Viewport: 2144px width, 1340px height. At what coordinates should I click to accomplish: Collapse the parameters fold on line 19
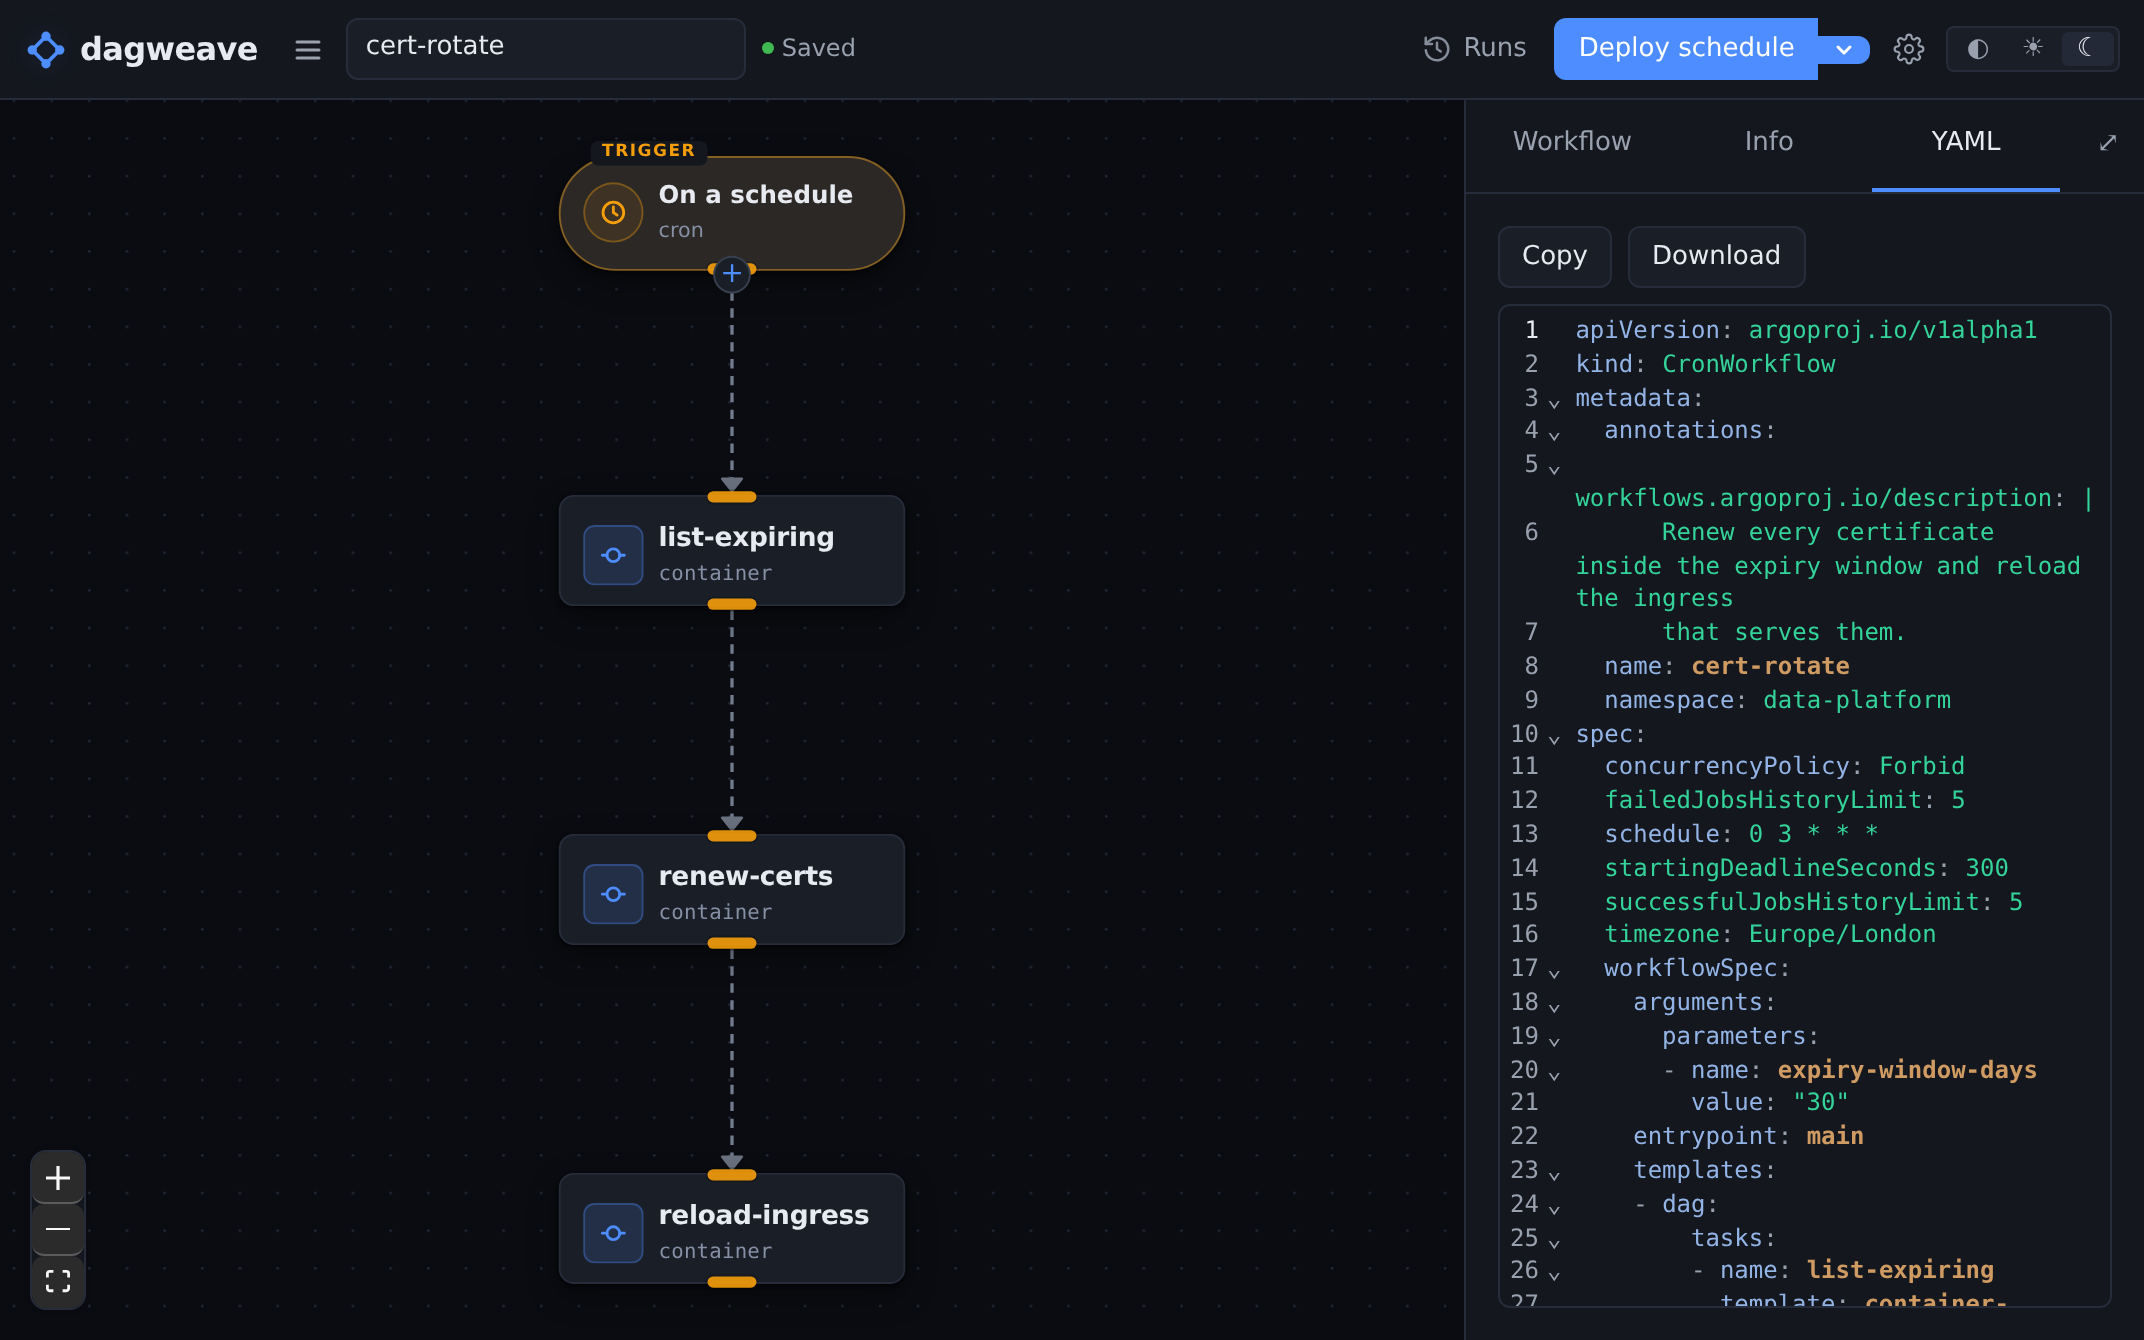coord(1554,1041)
